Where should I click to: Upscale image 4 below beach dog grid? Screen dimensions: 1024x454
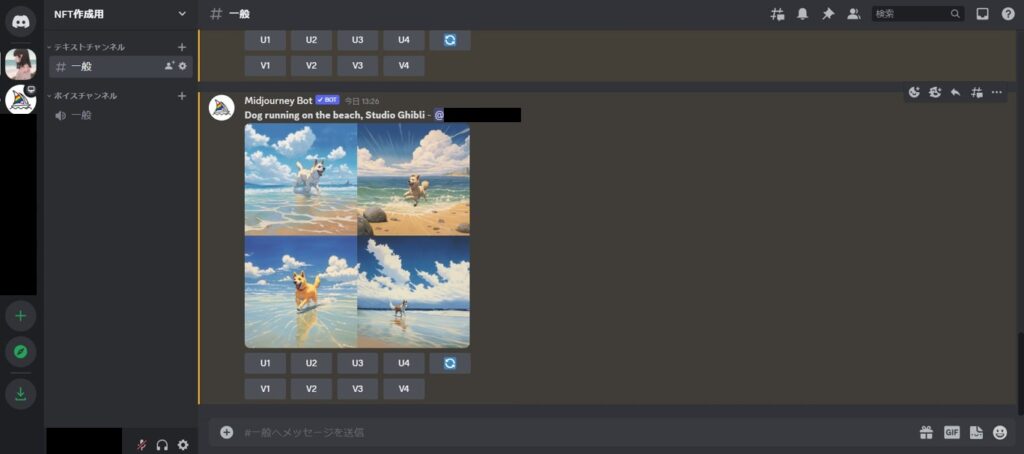(404, 363)
